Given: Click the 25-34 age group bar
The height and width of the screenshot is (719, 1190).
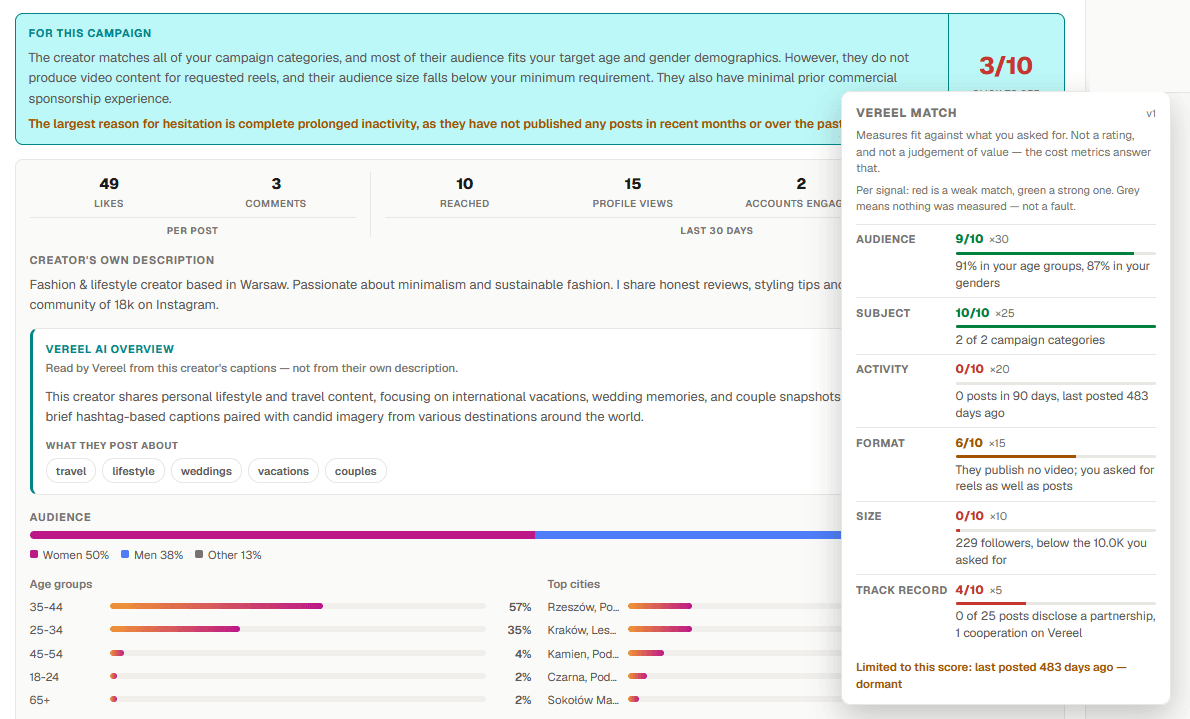Looking at the screenshot, I should 298,629.
